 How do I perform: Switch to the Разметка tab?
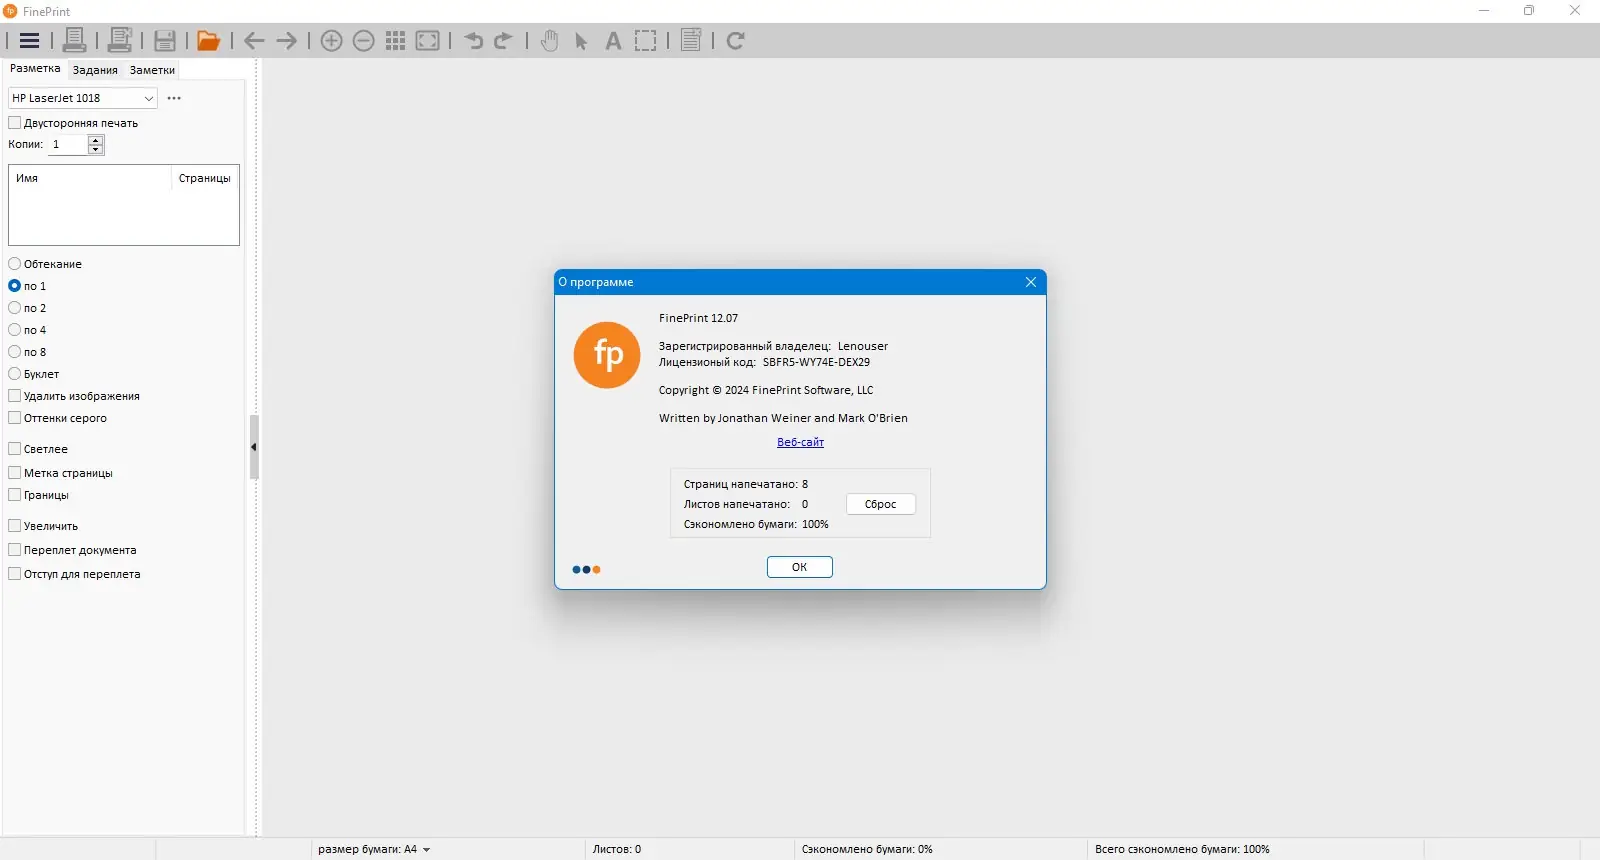[x=35, y=69]
